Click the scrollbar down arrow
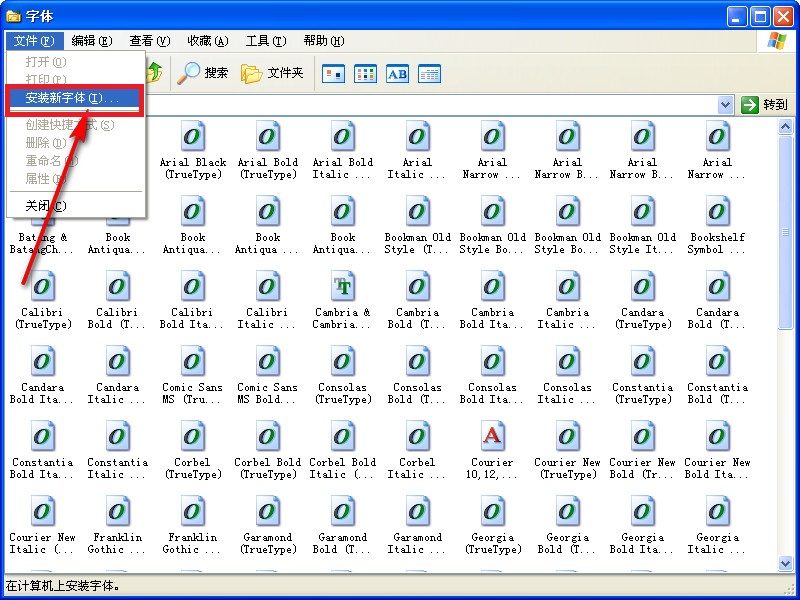Screen dimensions: 800x600 [785, 563]
